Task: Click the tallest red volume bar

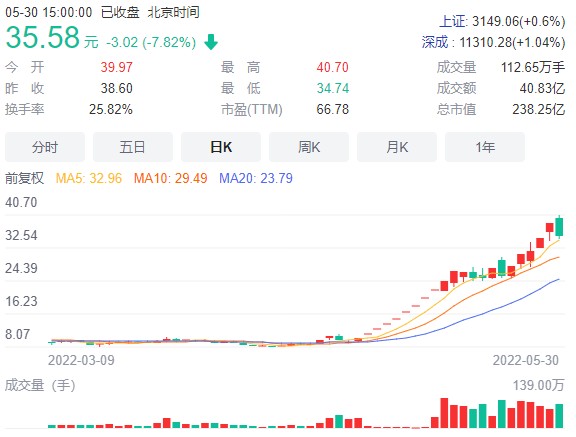Action: (444, 413)
